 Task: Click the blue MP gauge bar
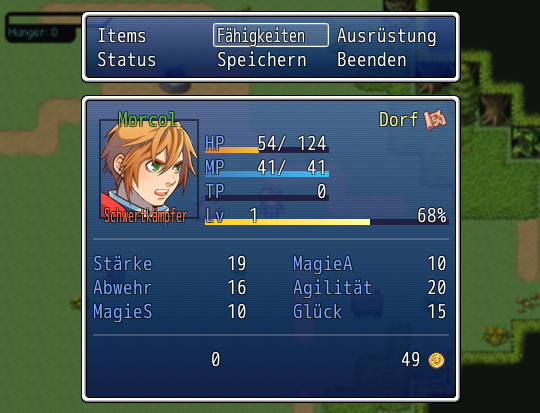click(267, 174)
